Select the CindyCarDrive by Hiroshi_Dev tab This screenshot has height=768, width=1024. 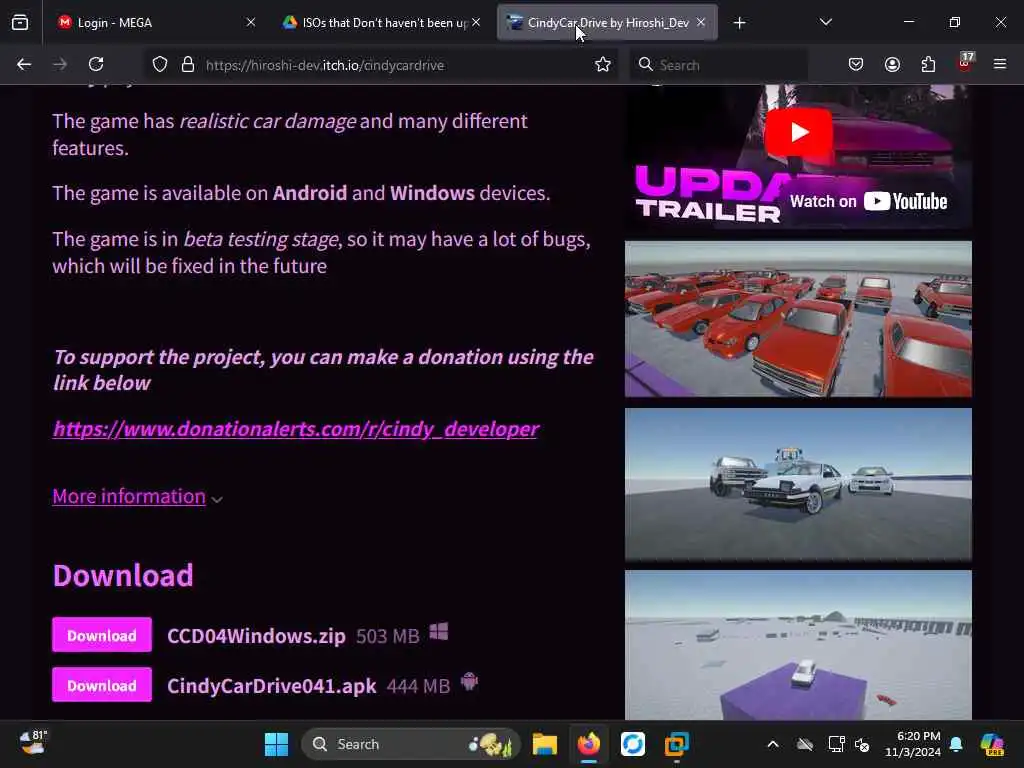pyautogui.click(x=607, y=22)
